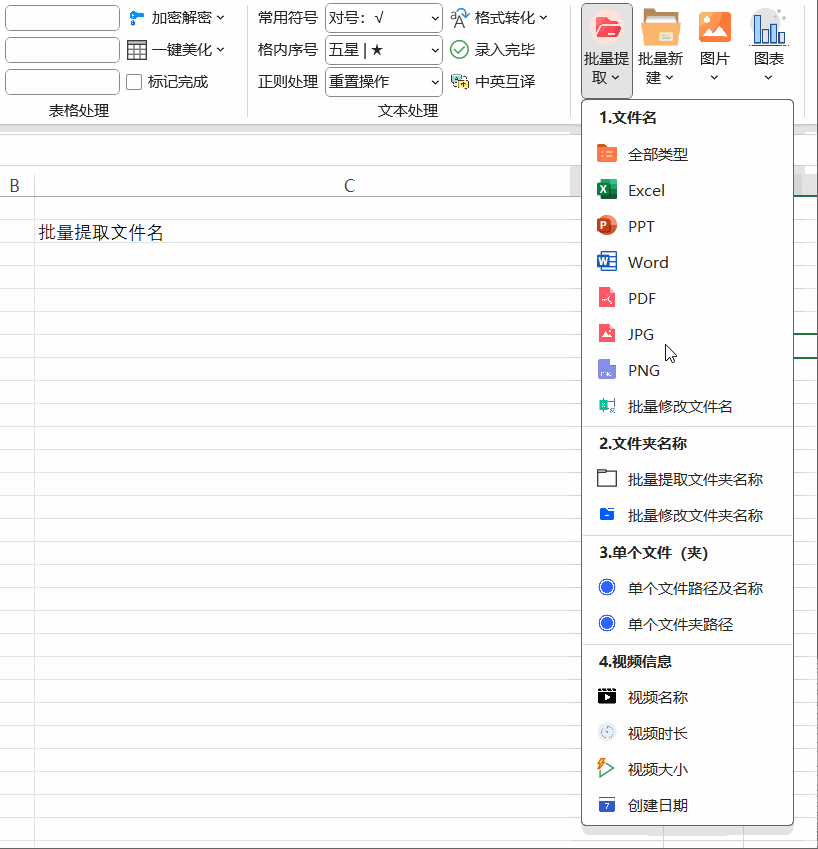The width and height of the screenshot is (818, 849).
Task: Click the 加密解密 key icon
Action: click(x=136, y=18)
